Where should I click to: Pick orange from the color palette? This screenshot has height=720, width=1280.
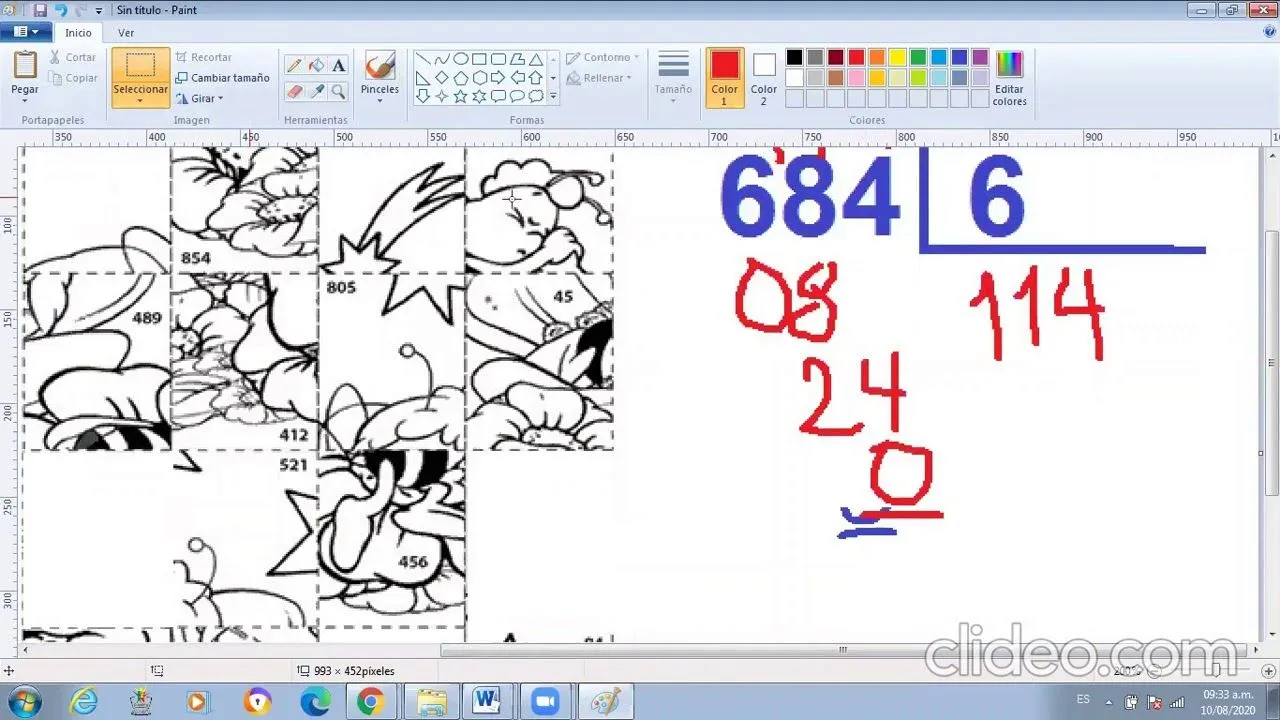[x=877, y=57]
